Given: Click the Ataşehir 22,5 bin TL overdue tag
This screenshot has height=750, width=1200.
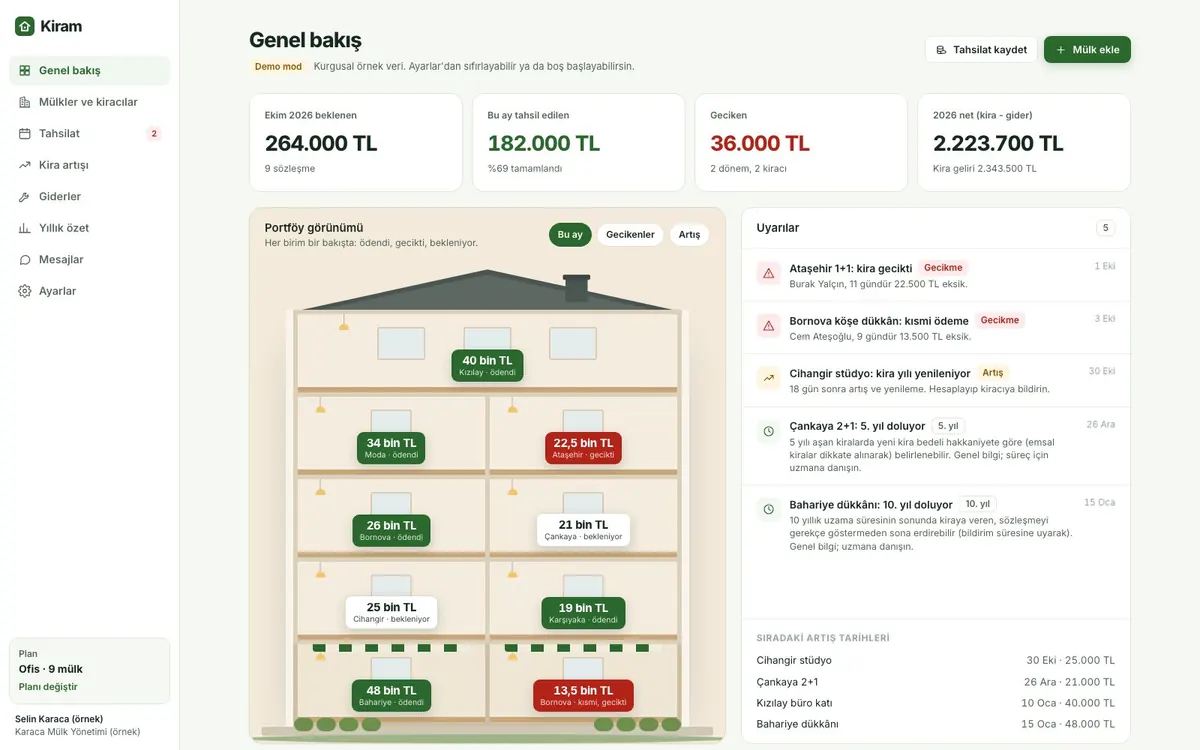Looking at the screenshot, I should [x=583, y=448].
